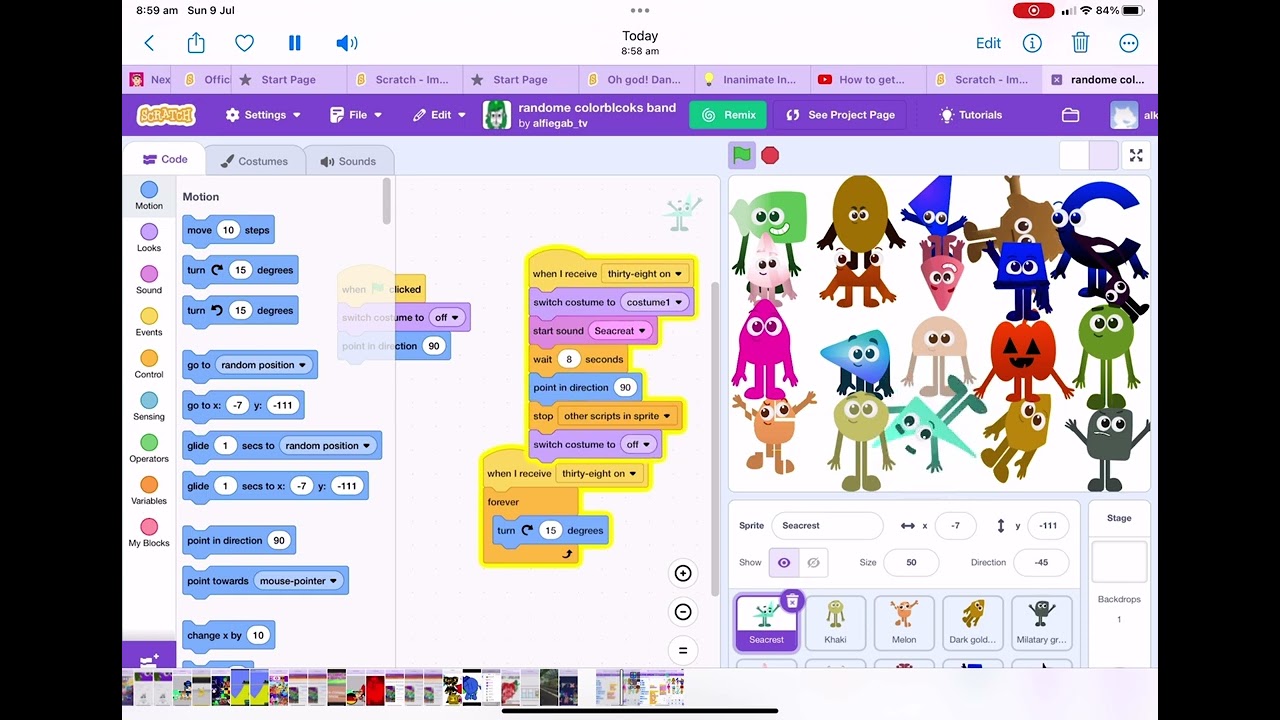
Task: Click the Remix button
Action: pyautogui.click(x=728, y=115)
